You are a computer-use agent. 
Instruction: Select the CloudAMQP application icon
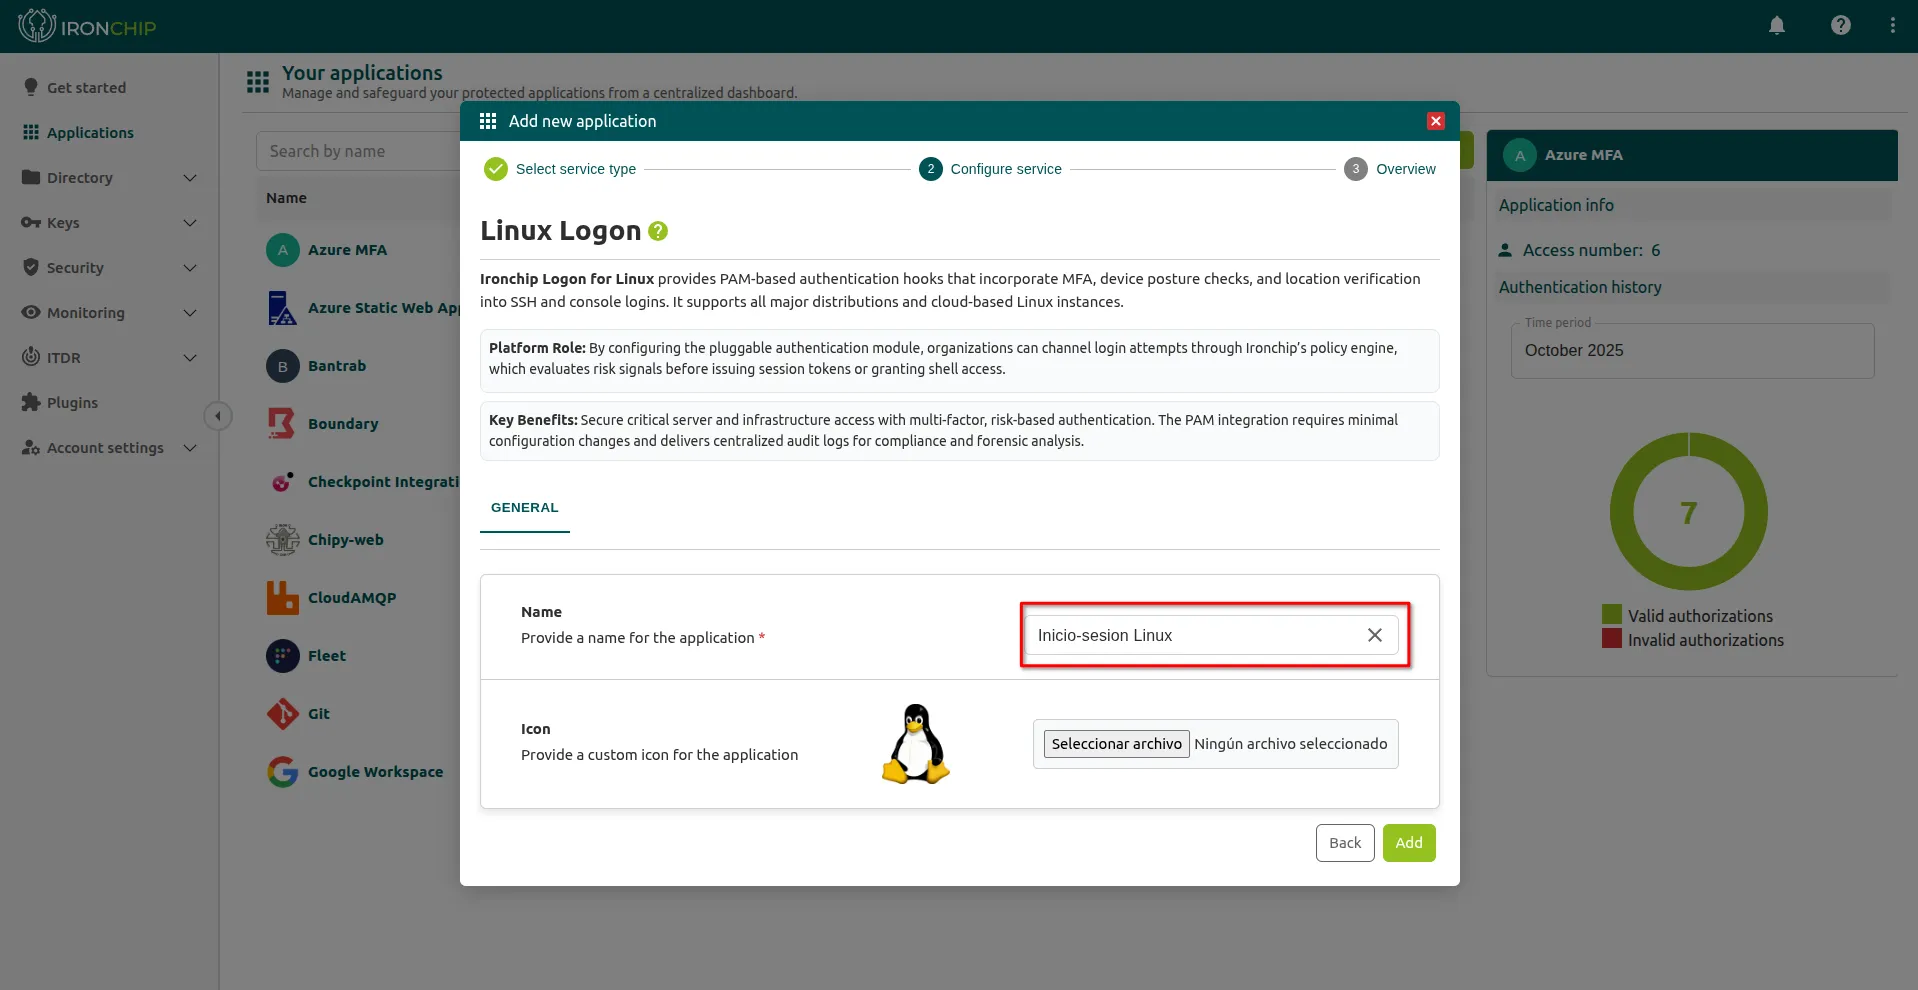pyautogui.click(x=283, y=598)
